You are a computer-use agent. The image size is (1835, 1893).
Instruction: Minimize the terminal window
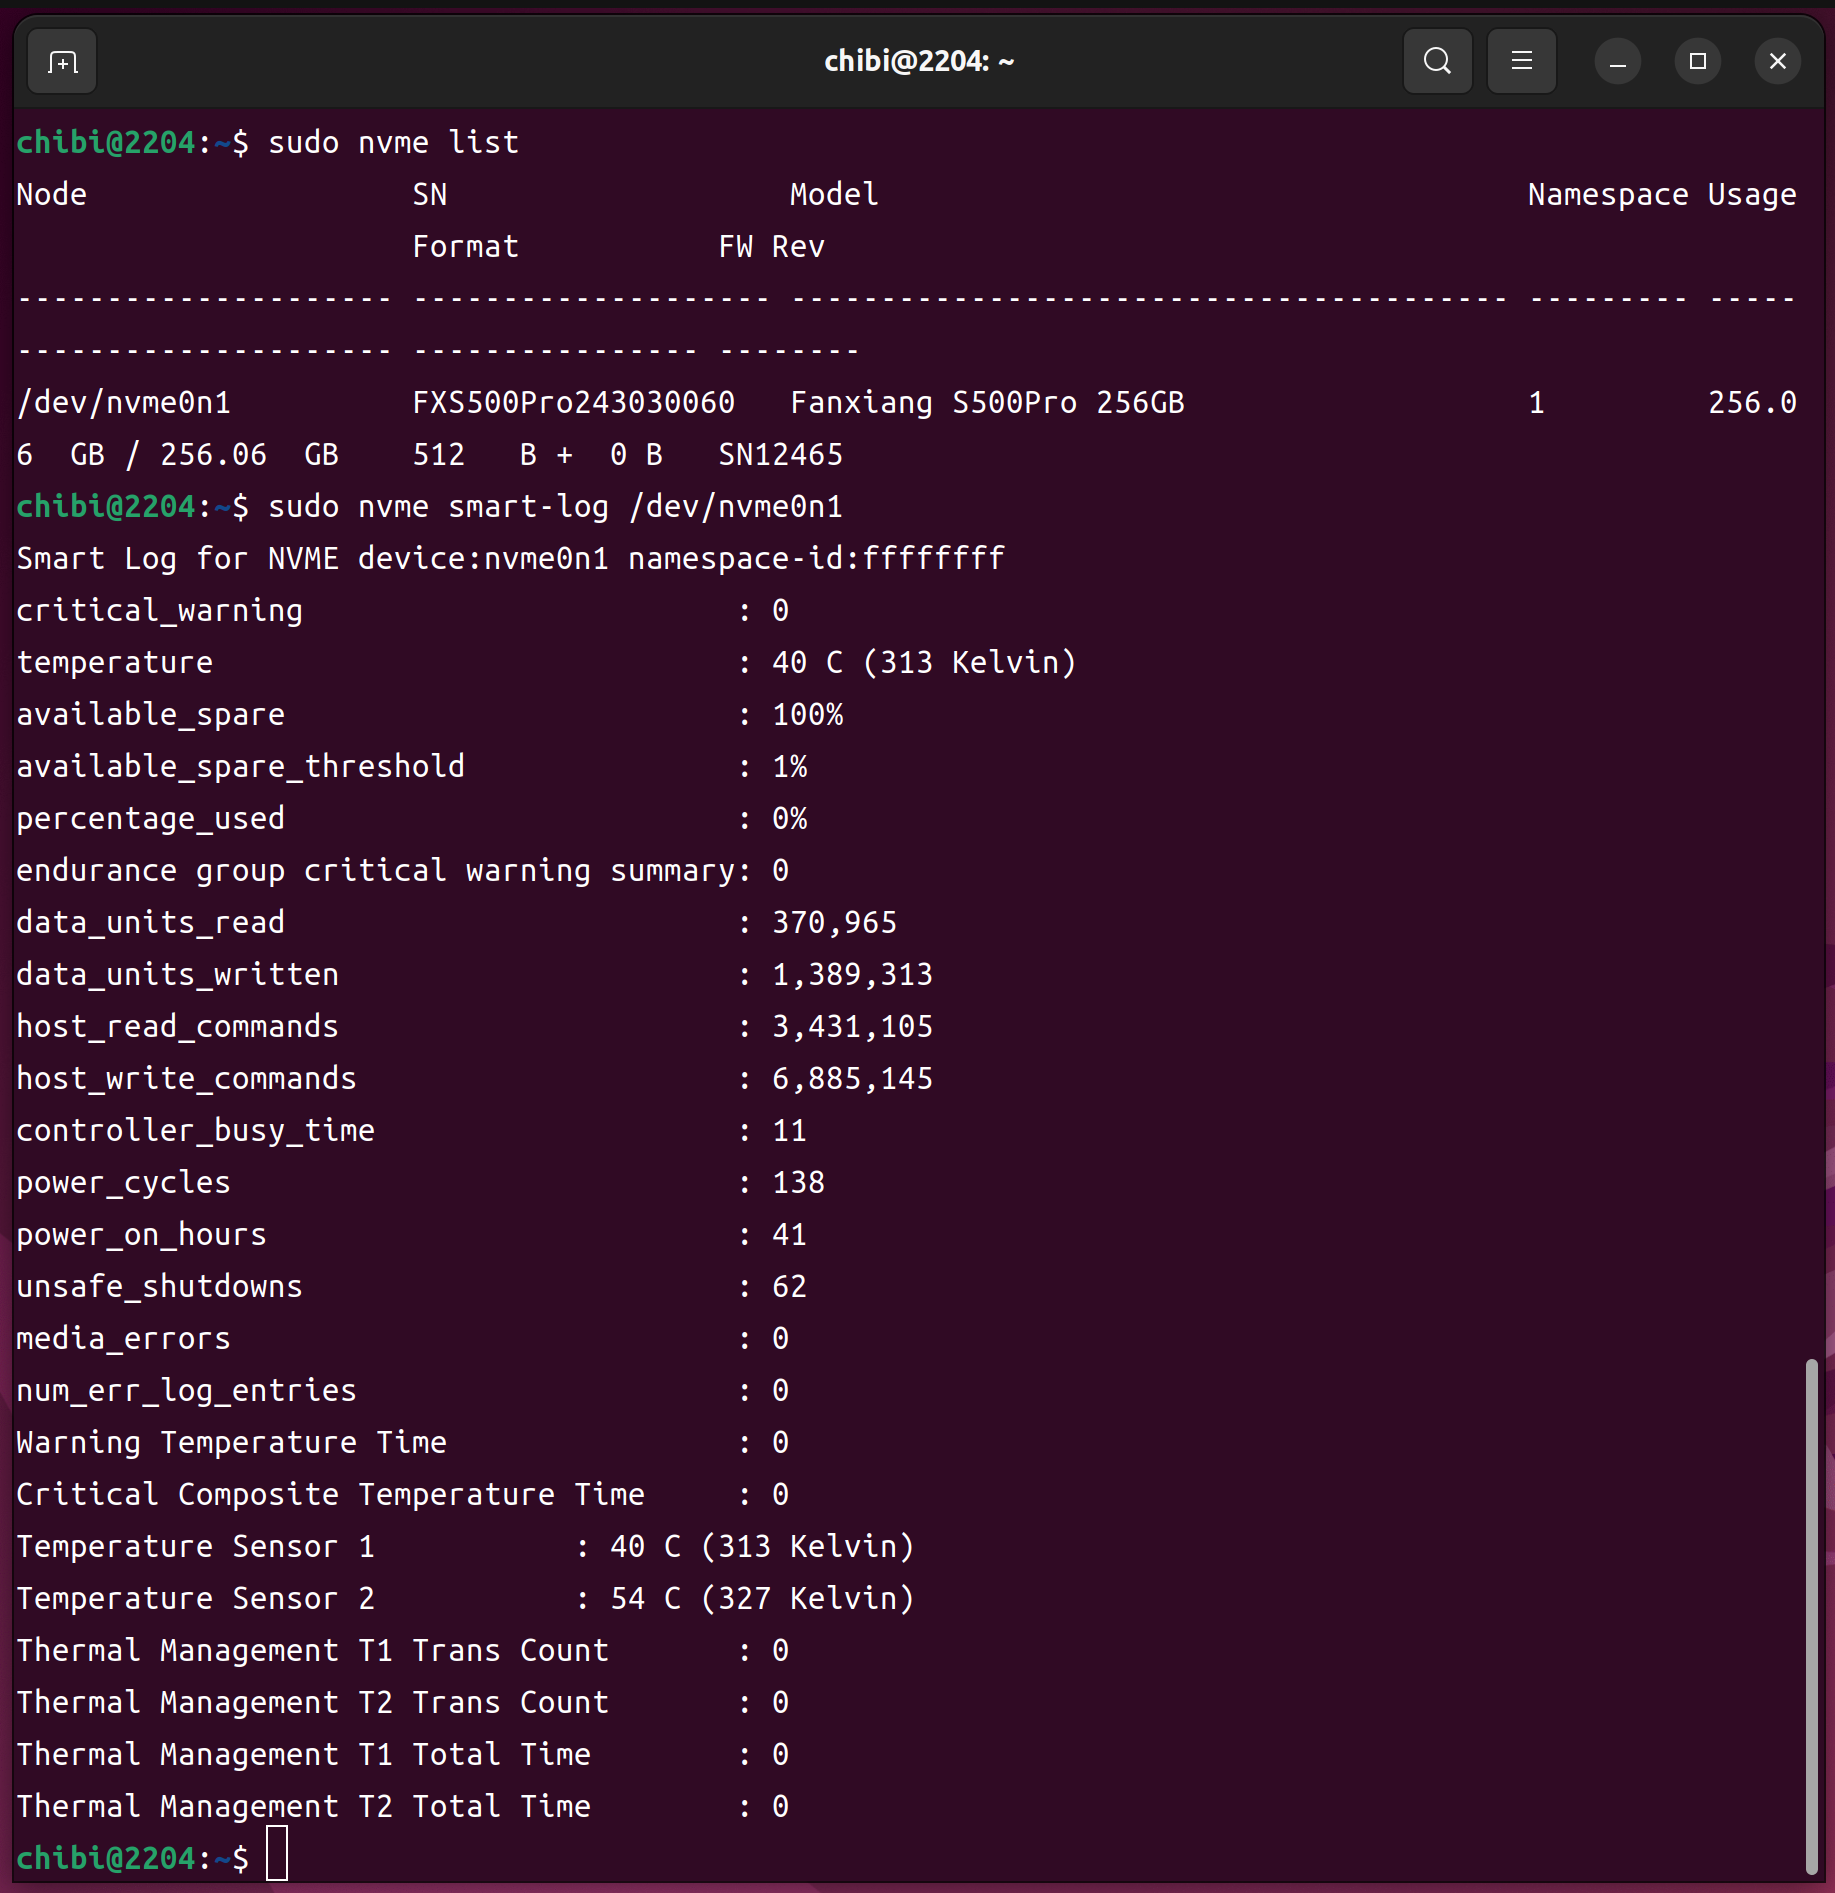pyautogui.click(x=1617, y=62)
